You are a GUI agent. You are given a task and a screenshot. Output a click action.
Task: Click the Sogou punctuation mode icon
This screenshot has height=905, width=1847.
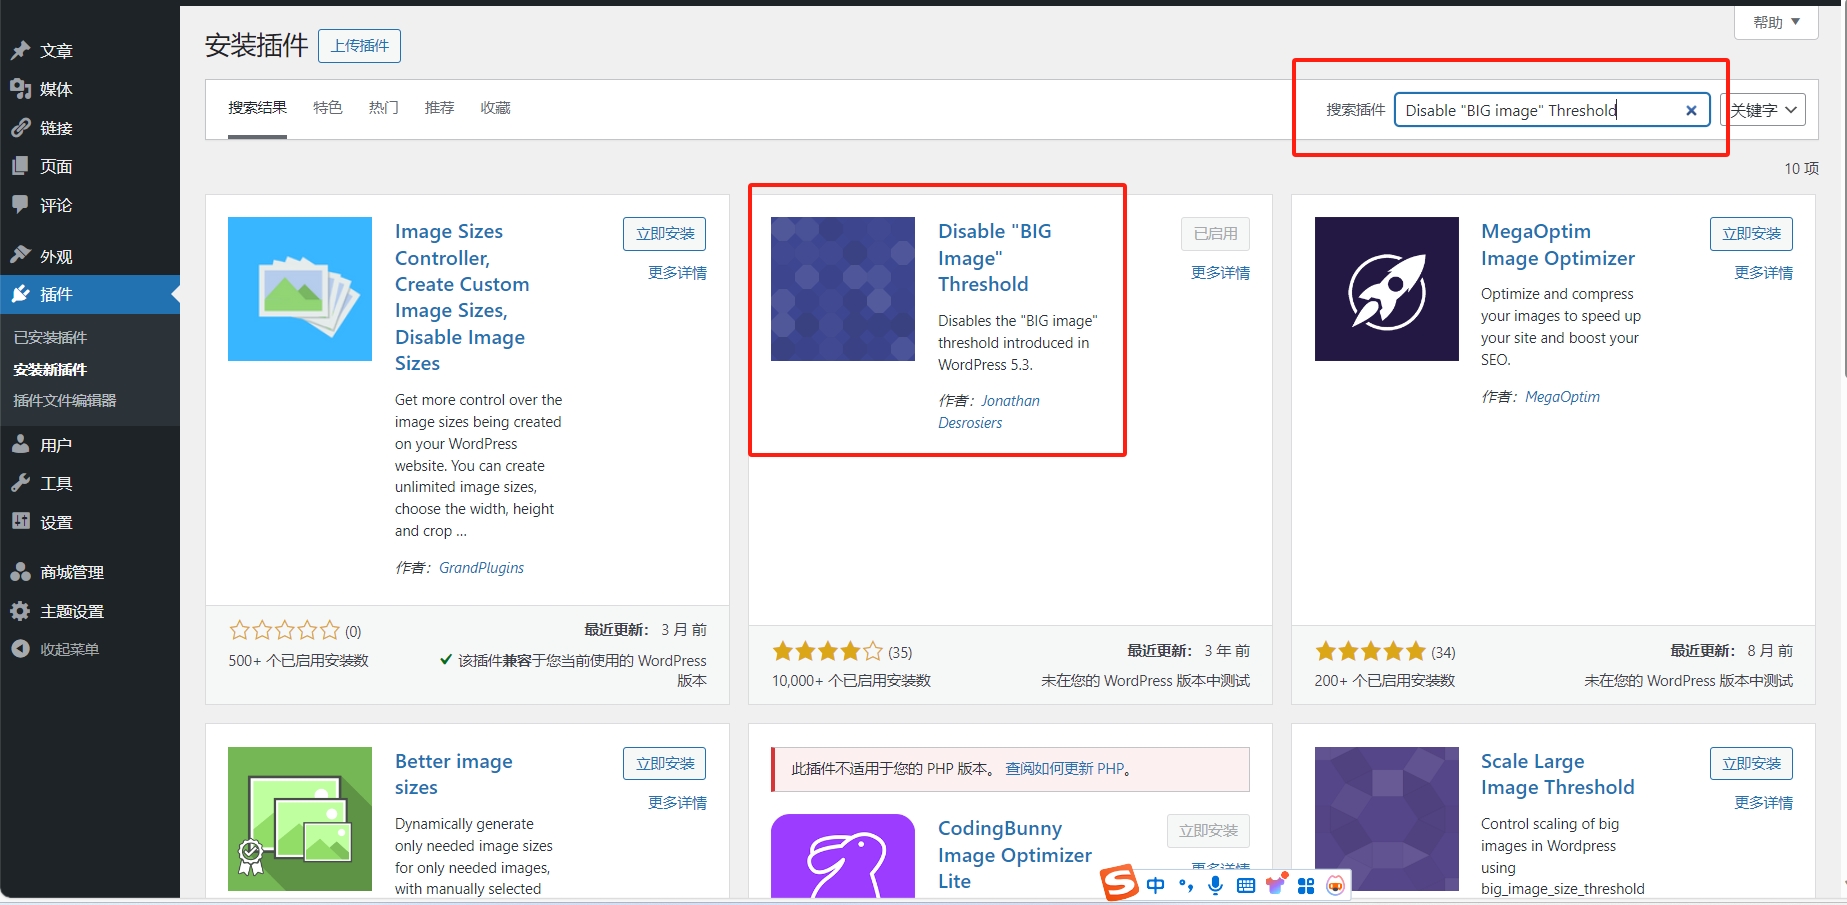pos(1186,885)
